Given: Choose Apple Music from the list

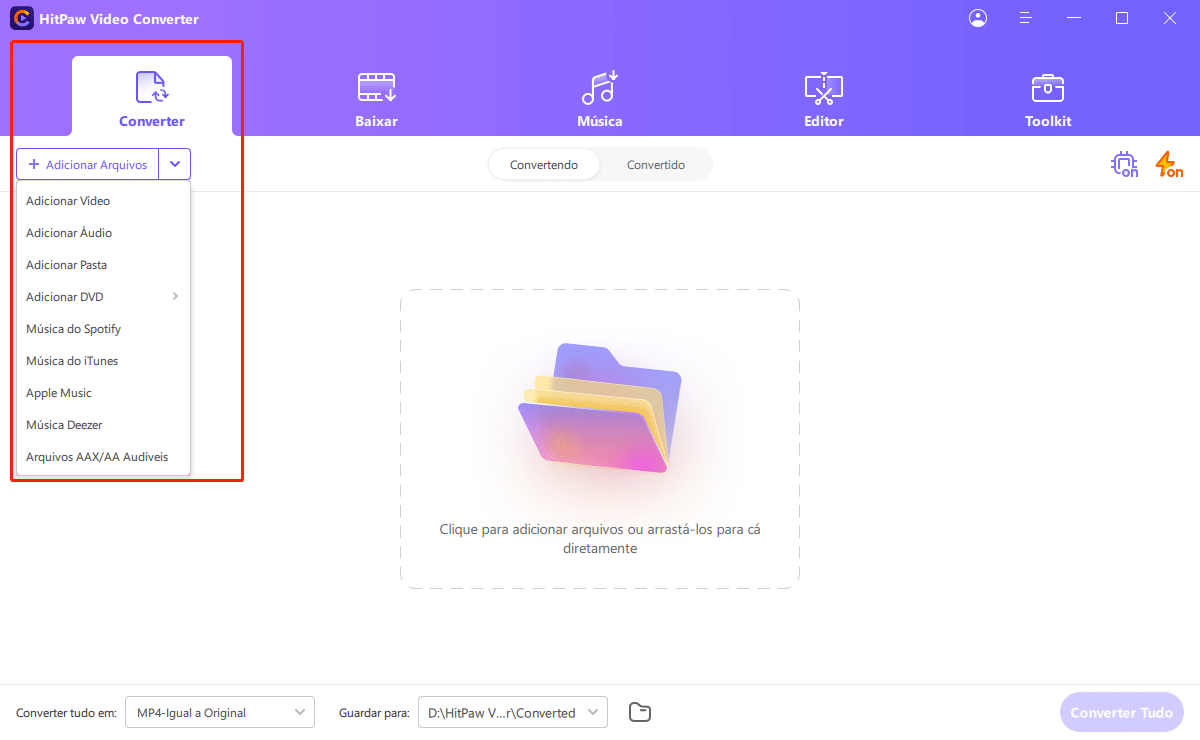Looking at the screenshot, I should [x=103, y=393].
